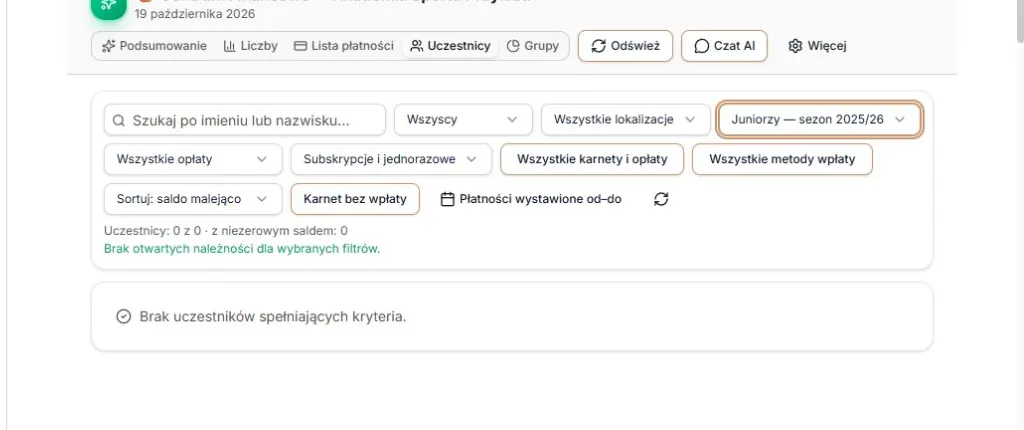Open the Juniorzy — sezon 2025/26 dropdown

point(820,120)
